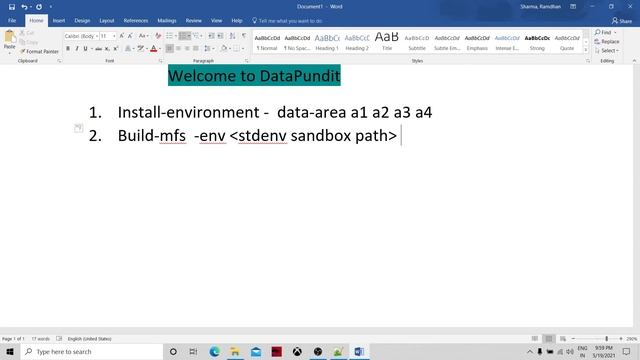Toggle Bold formatting

(x=68, y=49)
